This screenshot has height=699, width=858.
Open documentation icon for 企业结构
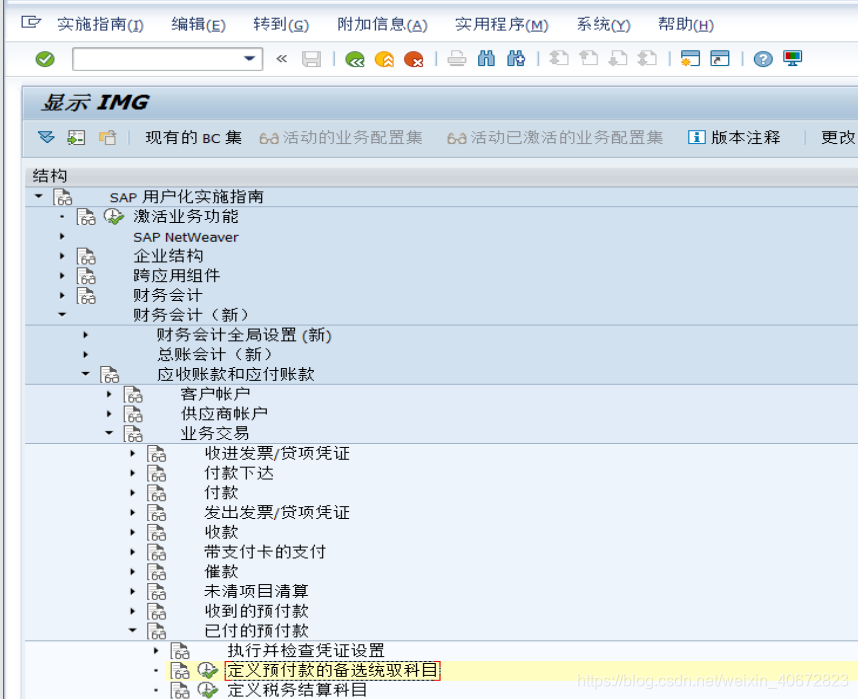(86, 256)
